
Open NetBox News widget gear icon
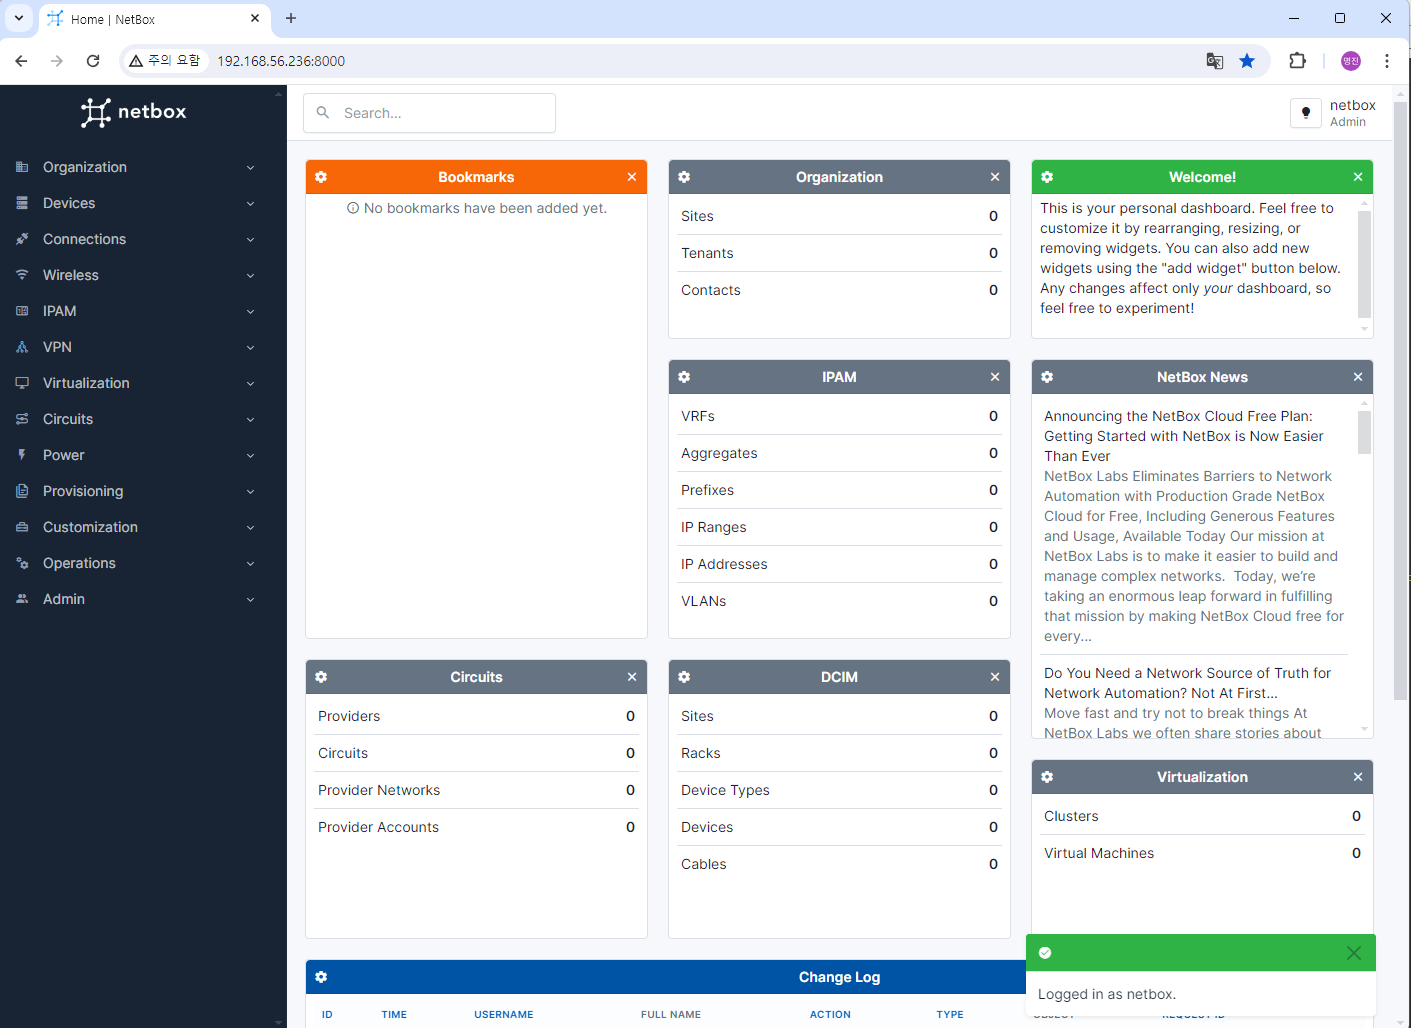[x=1047, y=377]
